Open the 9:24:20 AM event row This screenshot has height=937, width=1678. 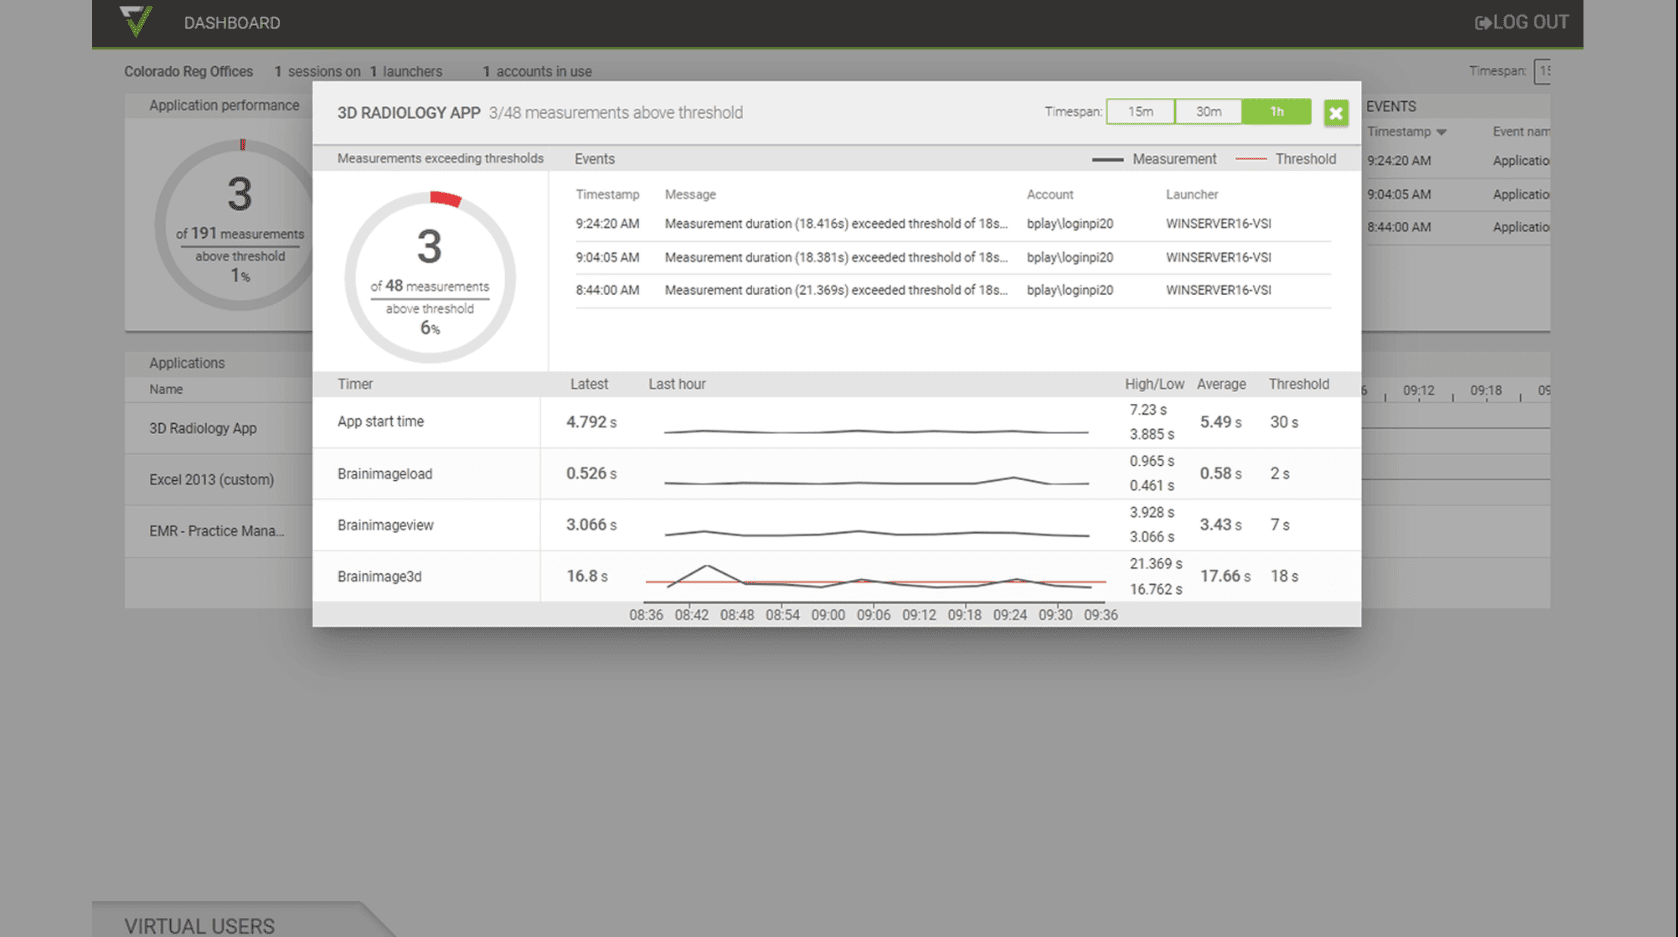[836, 224]
